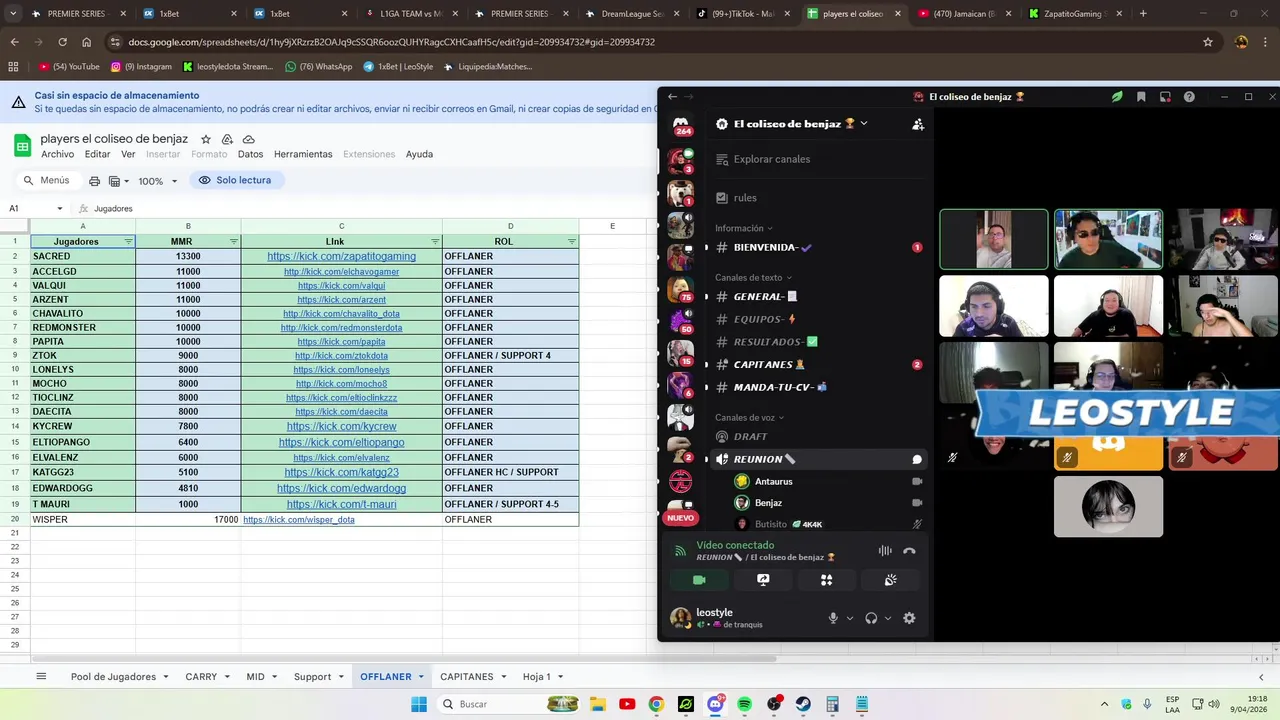Open the Ayuda menu

click(419, 154)
